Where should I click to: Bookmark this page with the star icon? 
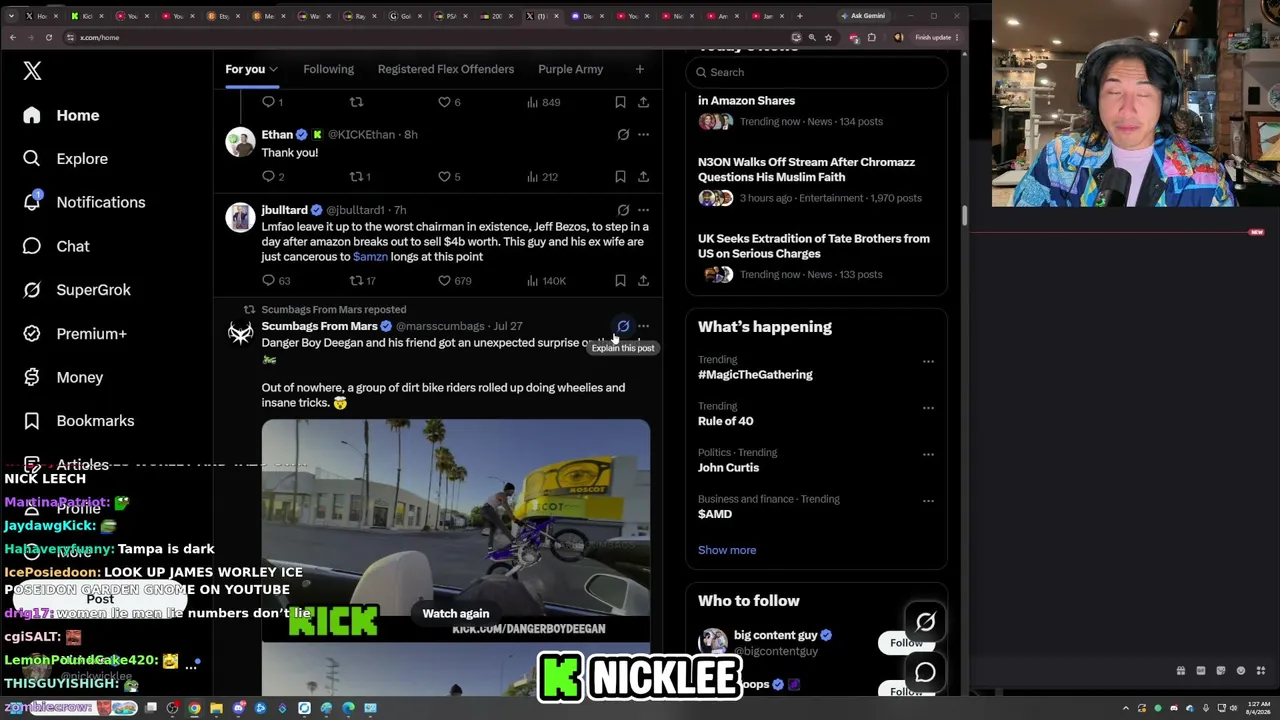[x=828, y=37]
